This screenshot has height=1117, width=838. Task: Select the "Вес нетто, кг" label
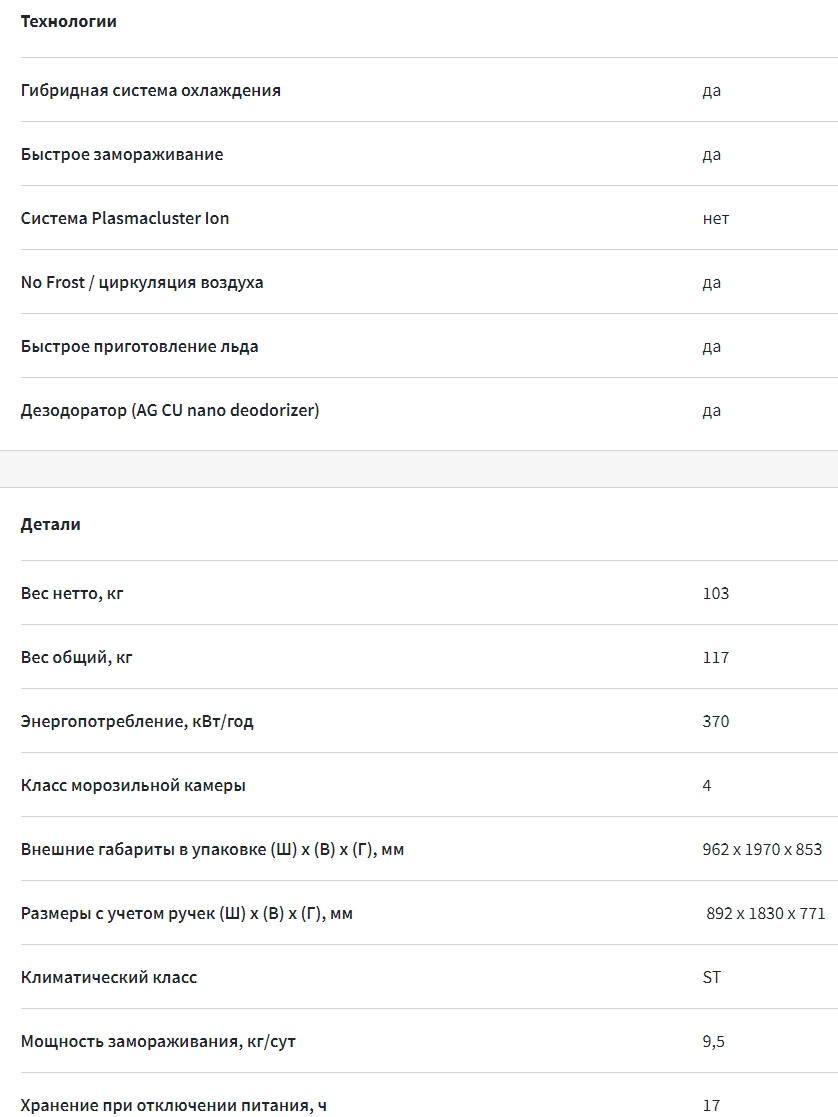[x=71, y=593]
